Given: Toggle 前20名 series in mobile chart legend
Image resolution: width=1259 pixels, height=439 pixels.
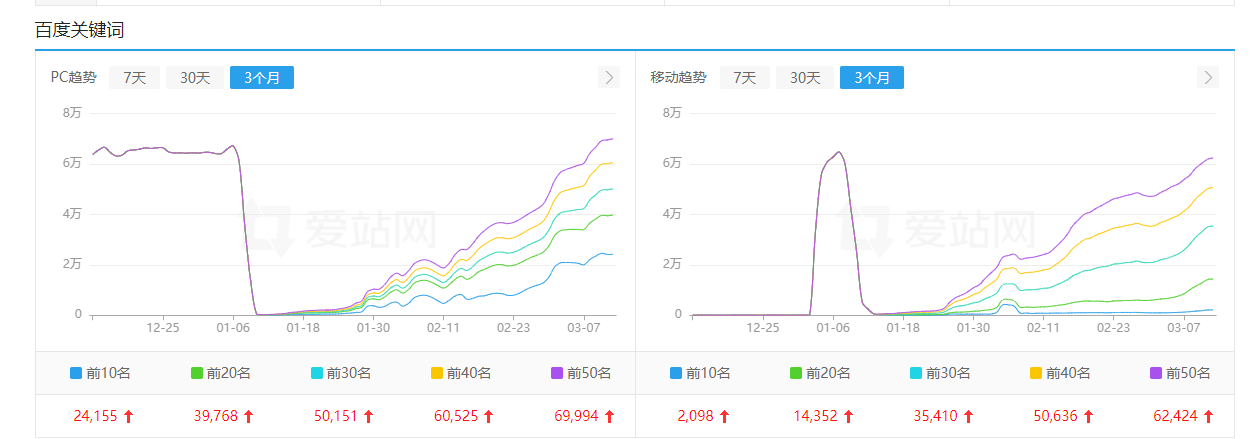Looking at the screenshot, I should tap(820, 373).
